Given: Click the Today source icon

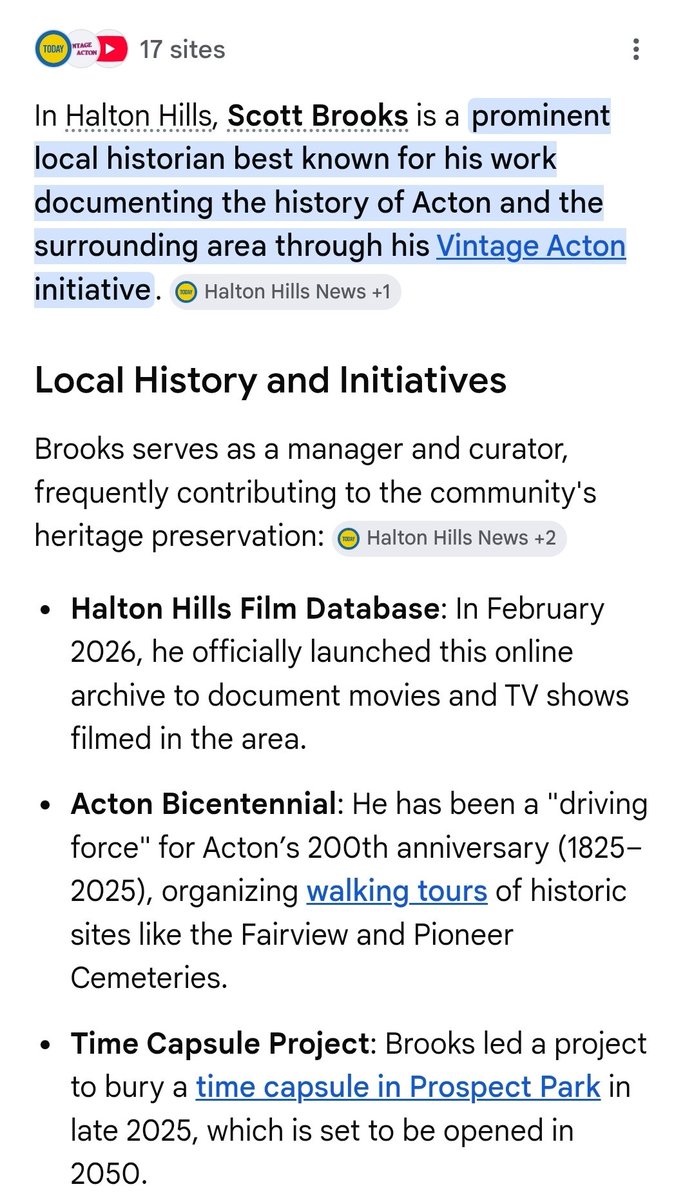Looking at the screenshot, I should (51, 49).
